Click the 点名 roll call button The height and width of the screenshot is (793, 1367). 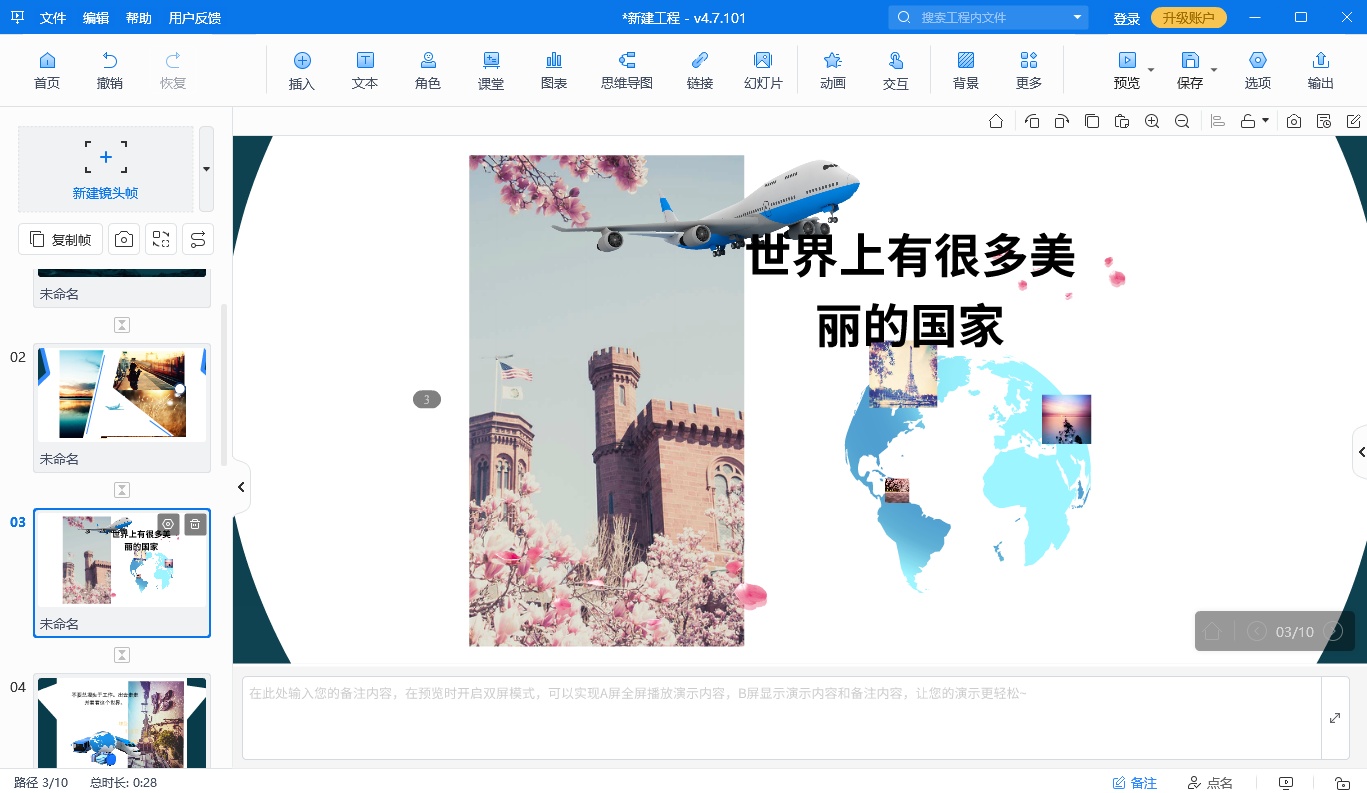pyautogui.click(x=1210, y=783)
